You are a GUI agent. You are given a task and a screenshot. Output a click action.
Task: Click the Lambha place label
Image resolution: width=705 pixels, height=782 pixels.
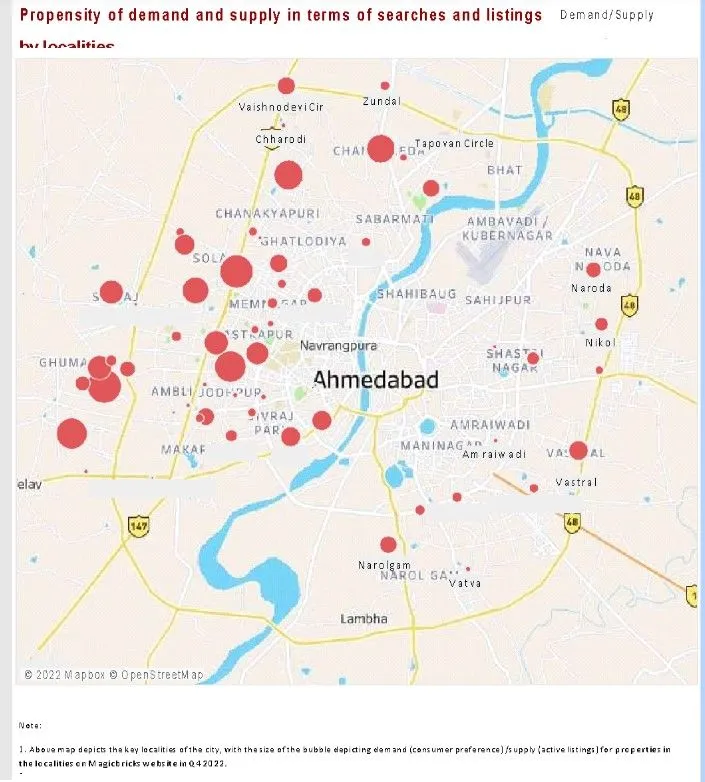(x=364, y=619)
